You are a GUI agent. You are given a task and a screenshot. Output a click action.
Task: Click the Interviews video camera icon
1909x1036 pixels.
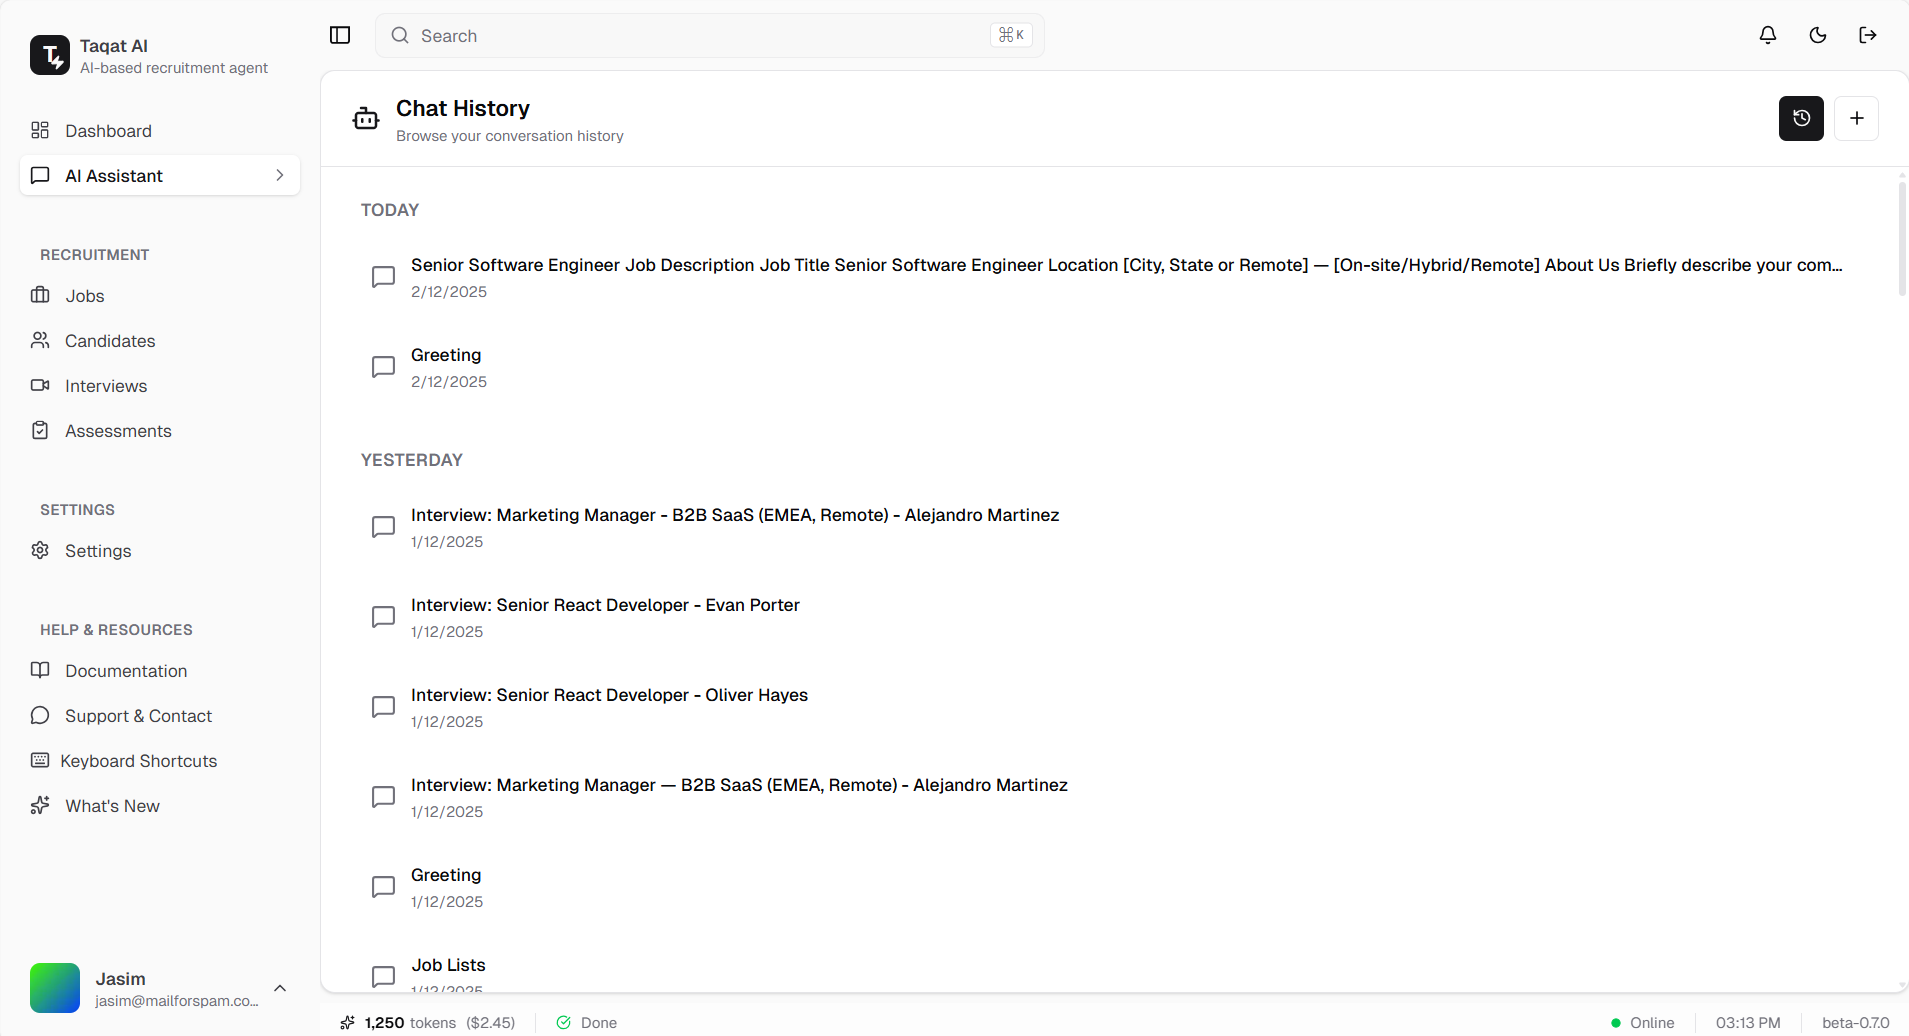(40, 385)
